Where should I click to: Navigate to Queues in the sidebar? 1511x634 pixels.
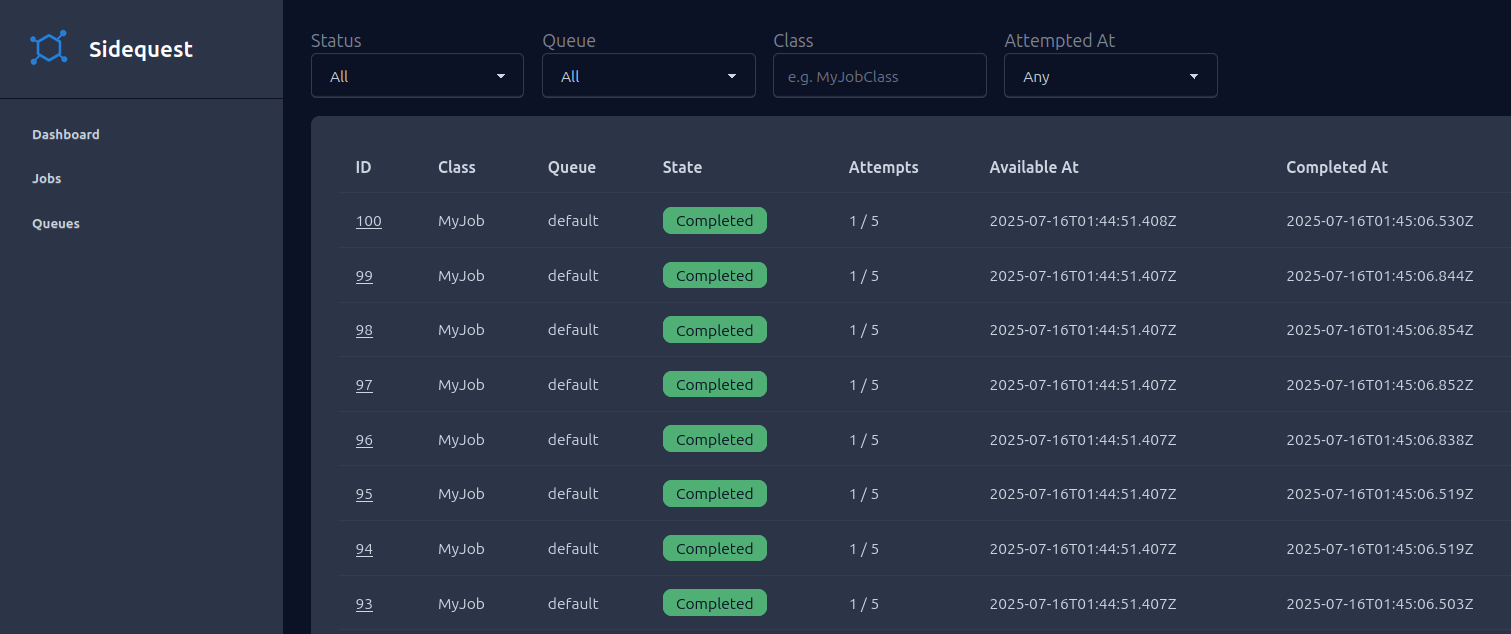(56, 224)
